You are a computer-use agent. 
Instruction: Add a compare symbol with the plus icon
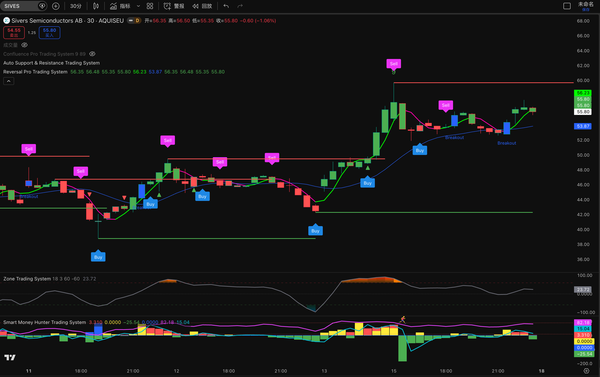pyautogui.click(x=55, y=6)
